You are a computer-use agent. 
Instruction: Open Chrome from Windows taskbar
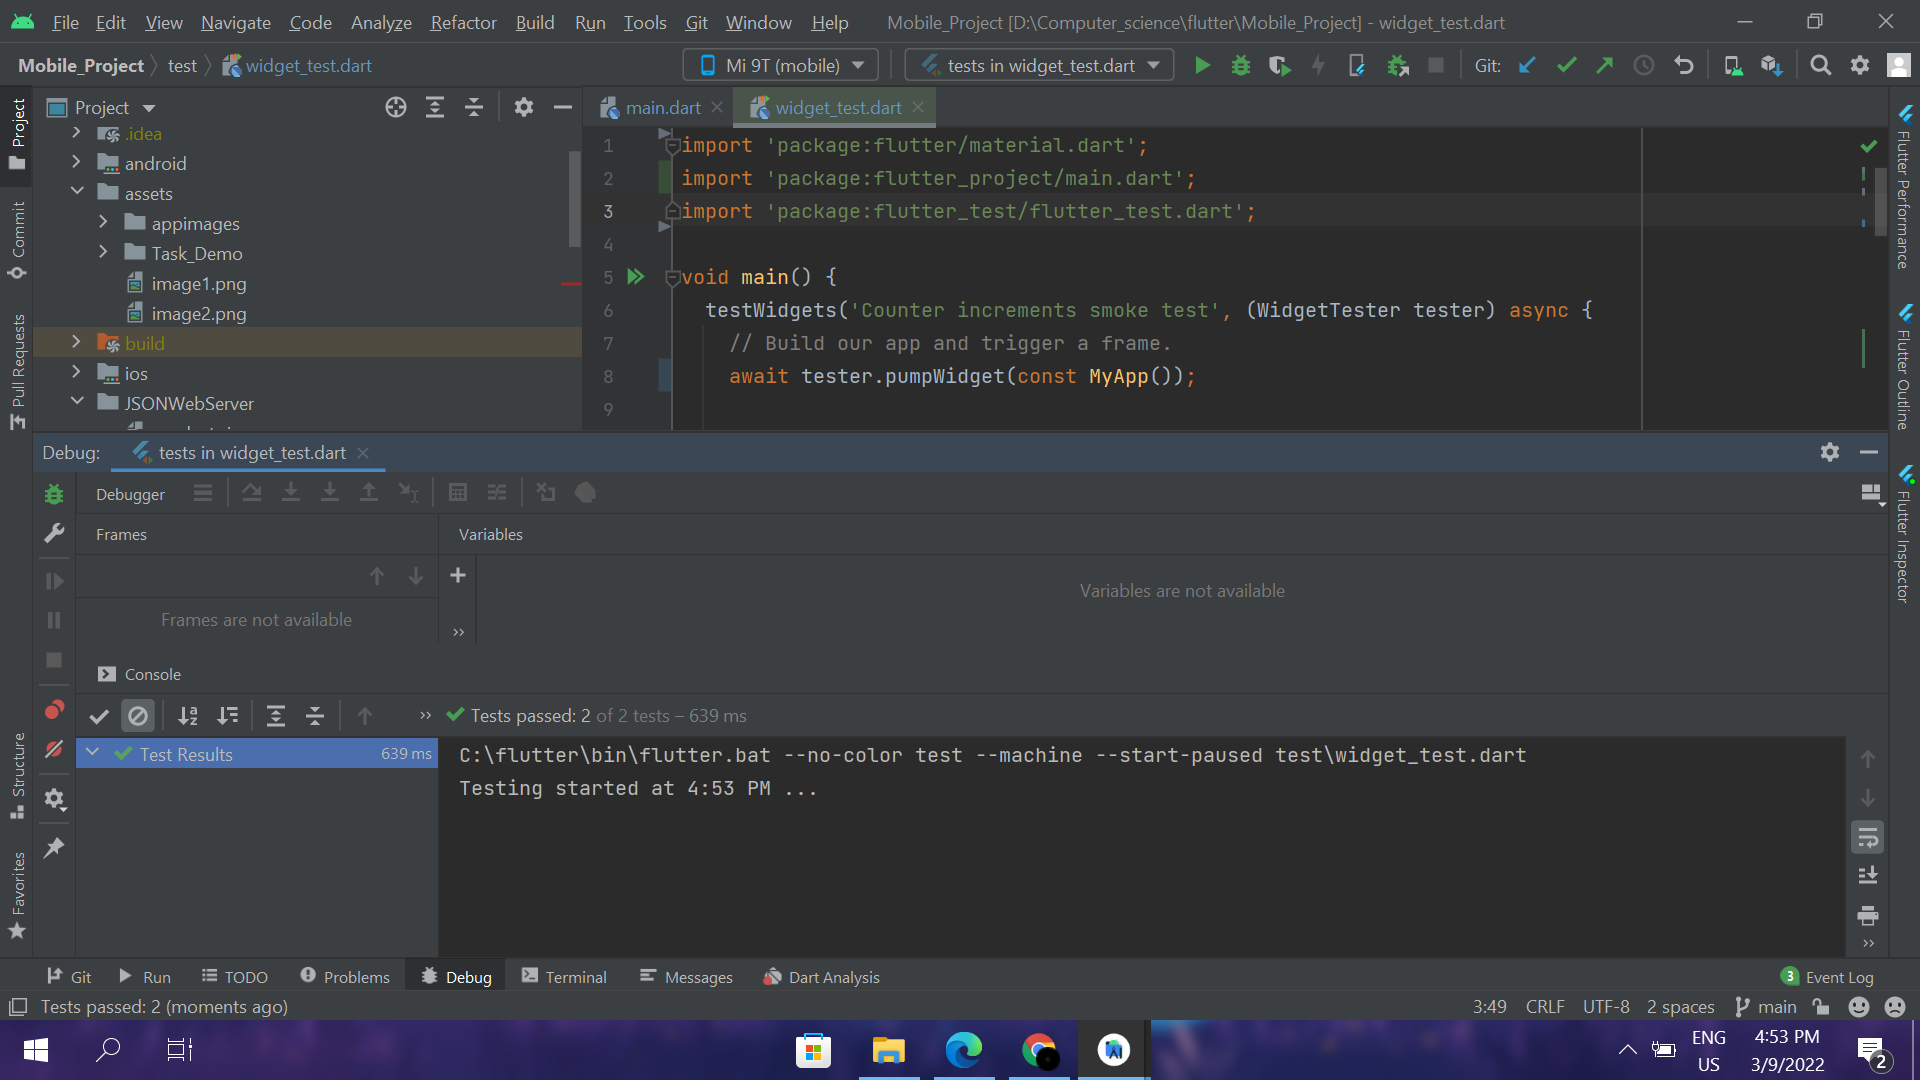1040,1050
